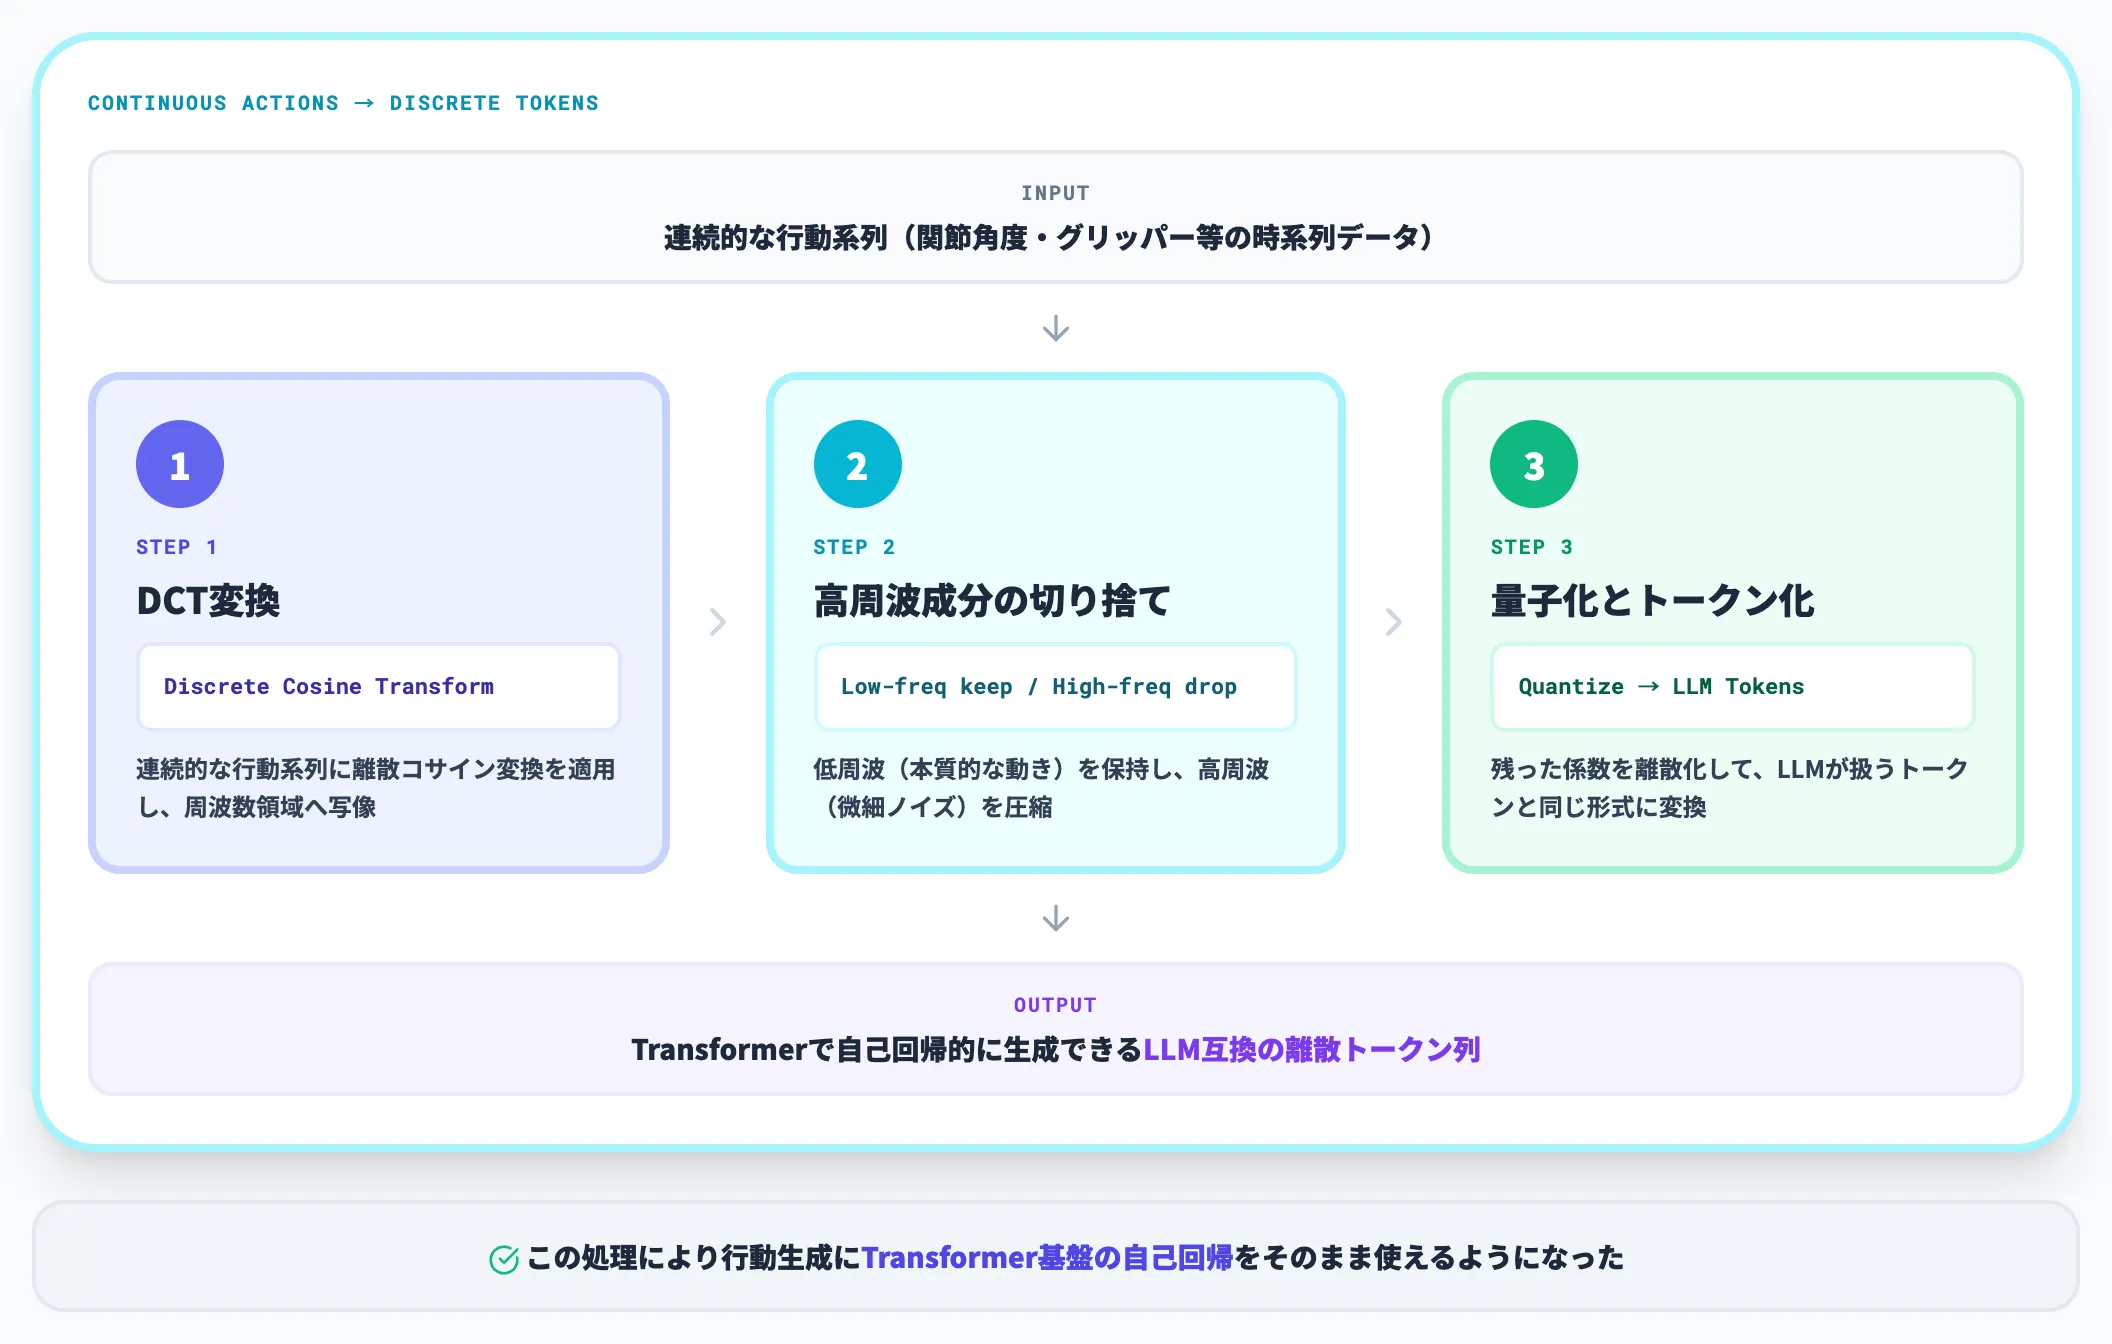Click 'をそのまま使えるようになった' in the footer note

(1429, 1258)
